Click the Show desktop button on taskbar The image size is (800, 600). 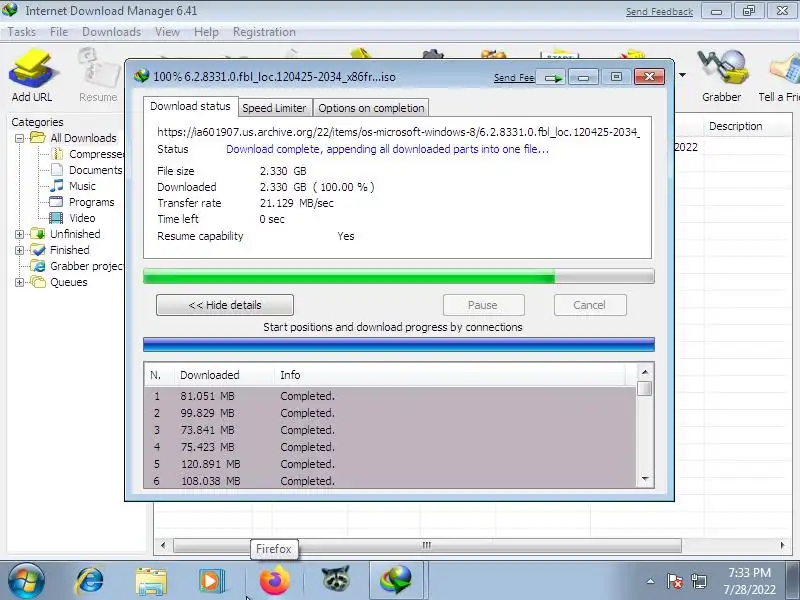pos(794,581)
